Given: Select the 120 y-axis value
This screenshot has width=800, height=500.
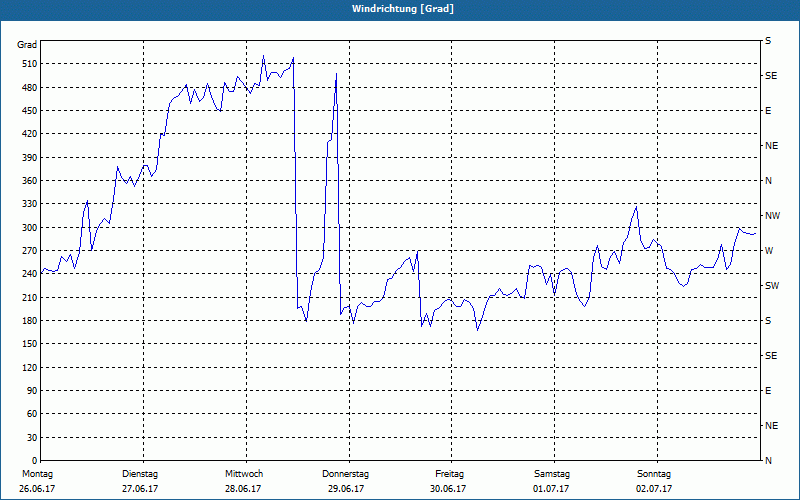Looking at the screenshot, I should tap(30, 367).
